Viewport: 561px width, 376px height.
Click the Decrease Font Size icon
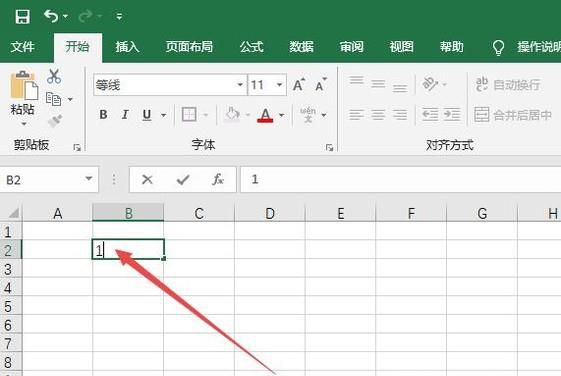[321, 84]
